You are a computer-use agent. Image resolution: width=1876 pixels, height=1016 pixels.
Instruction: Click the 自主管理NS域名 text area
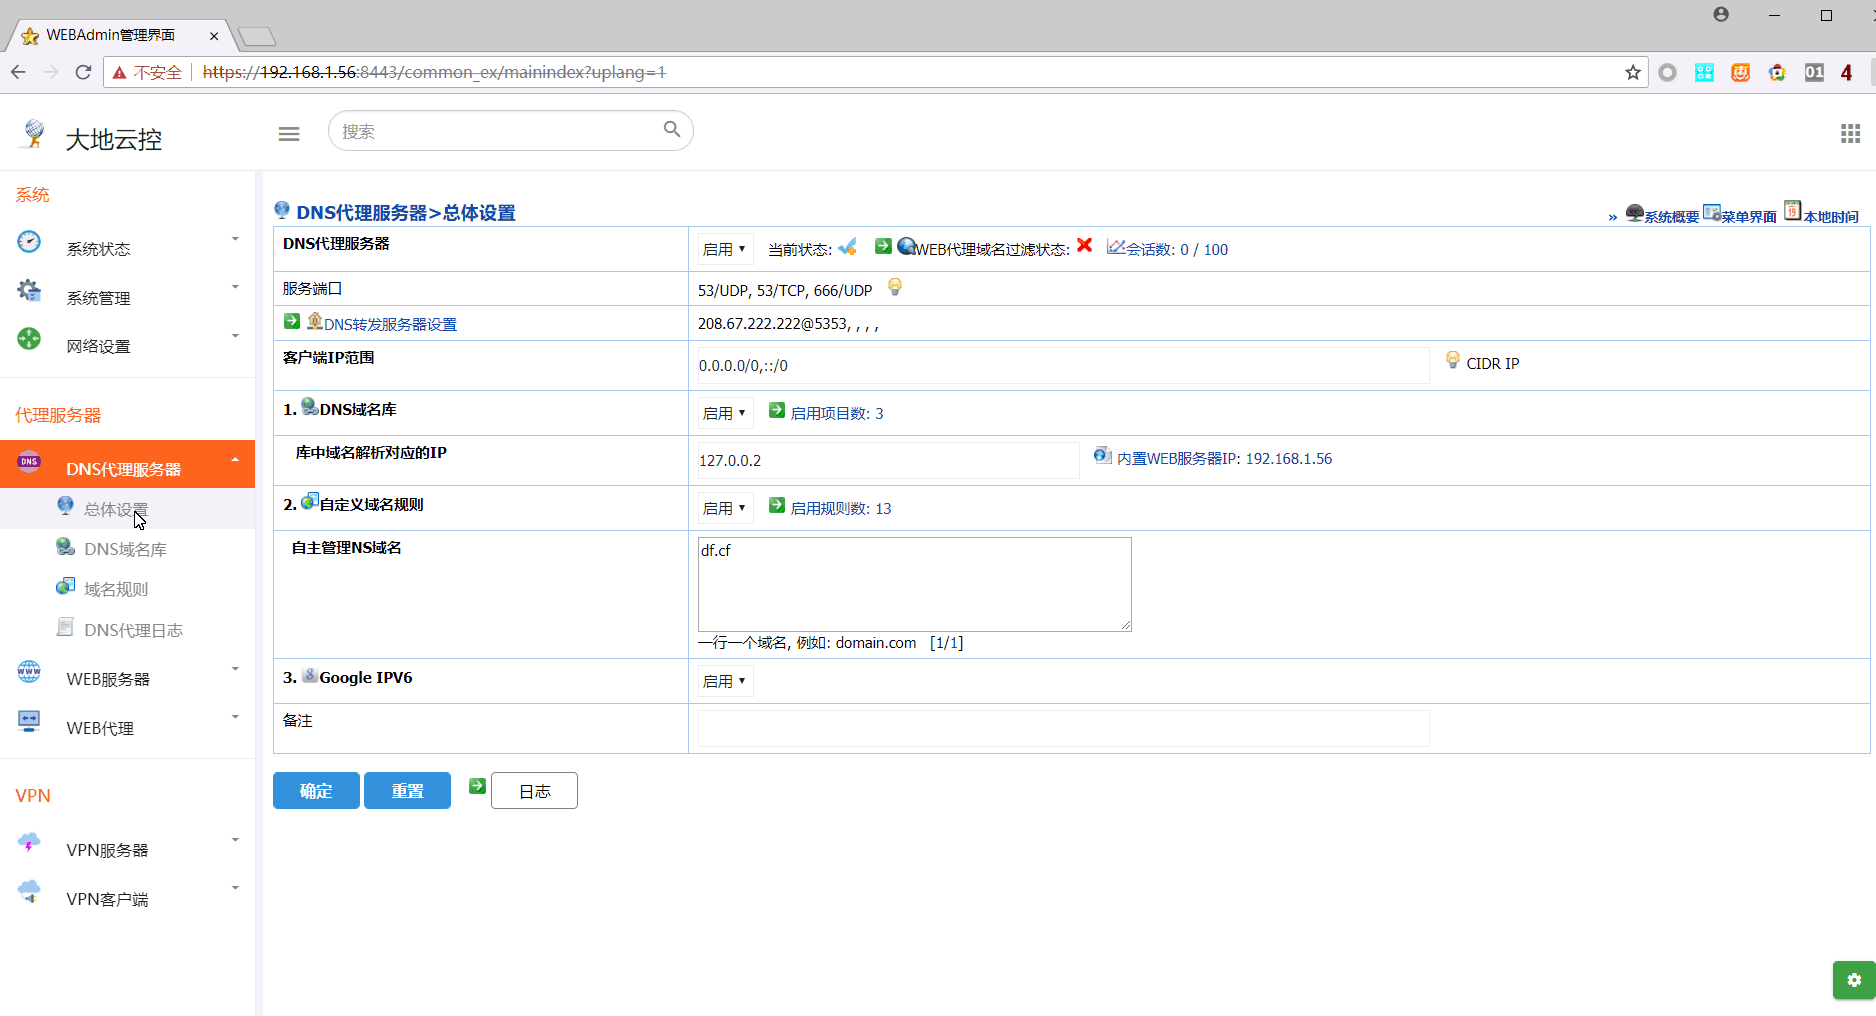(914, 584)
